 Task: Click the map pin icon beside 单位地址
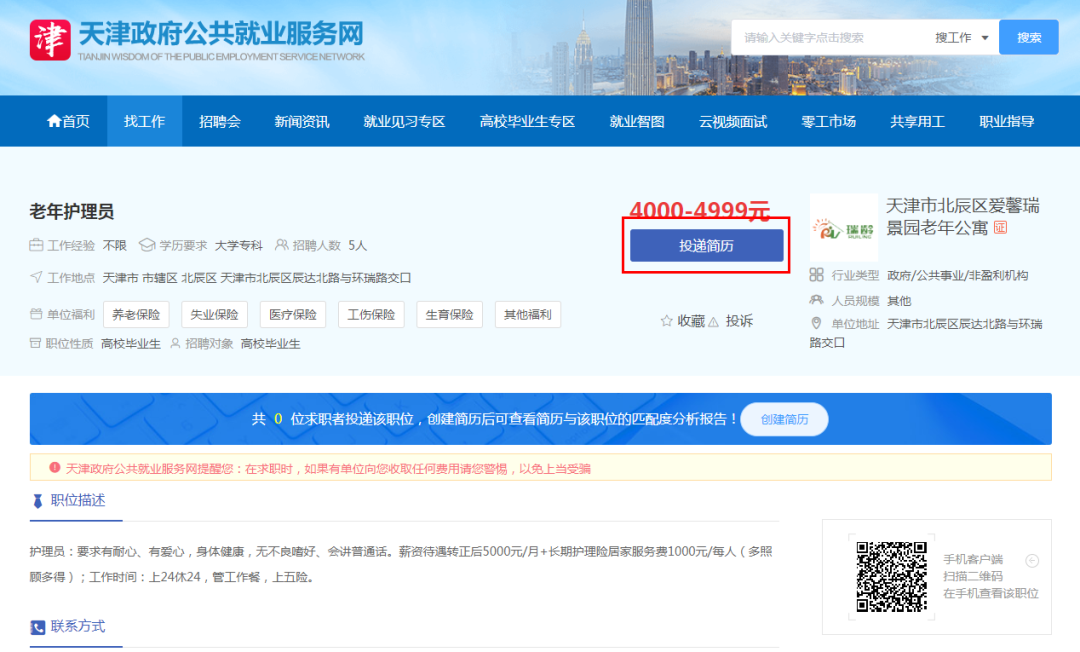pos(816,324)
